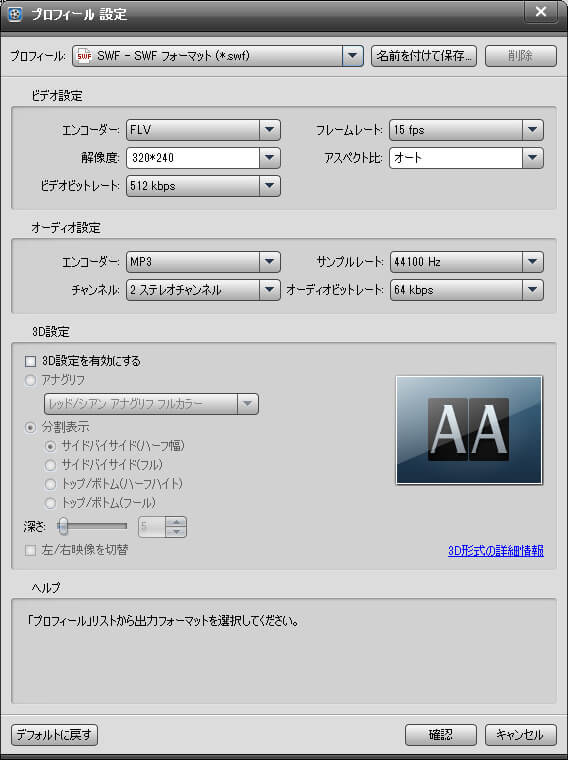Viewport: 568px width, 760px height.
Task: Select サイドバイサイド(フル) radio option
Action: click(50, 465)
